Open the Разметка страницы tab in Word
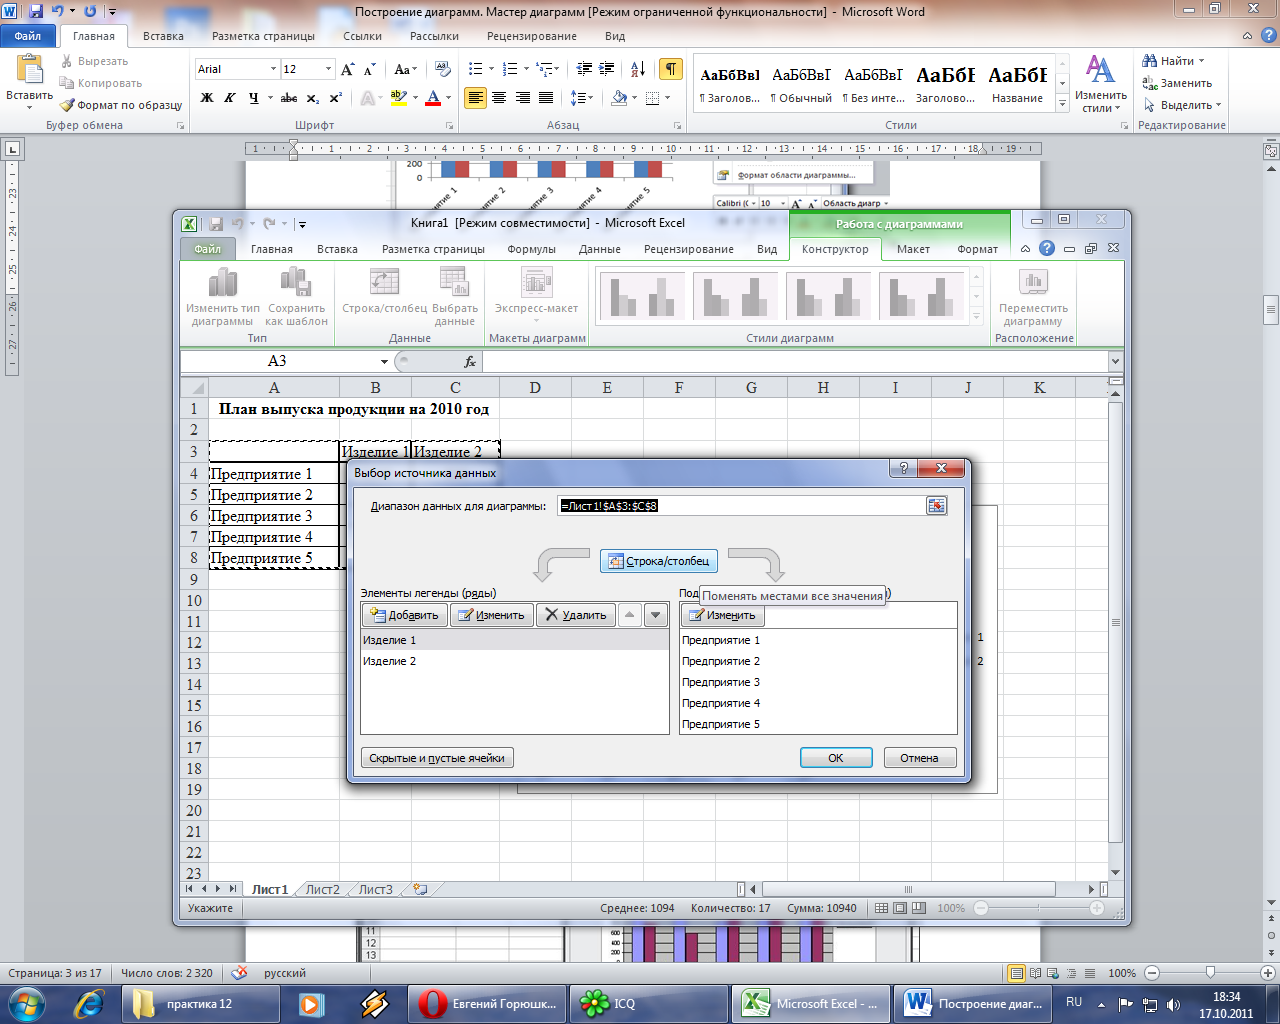The width and height of the screenshot is (1280, 1024). pos(263,36)
